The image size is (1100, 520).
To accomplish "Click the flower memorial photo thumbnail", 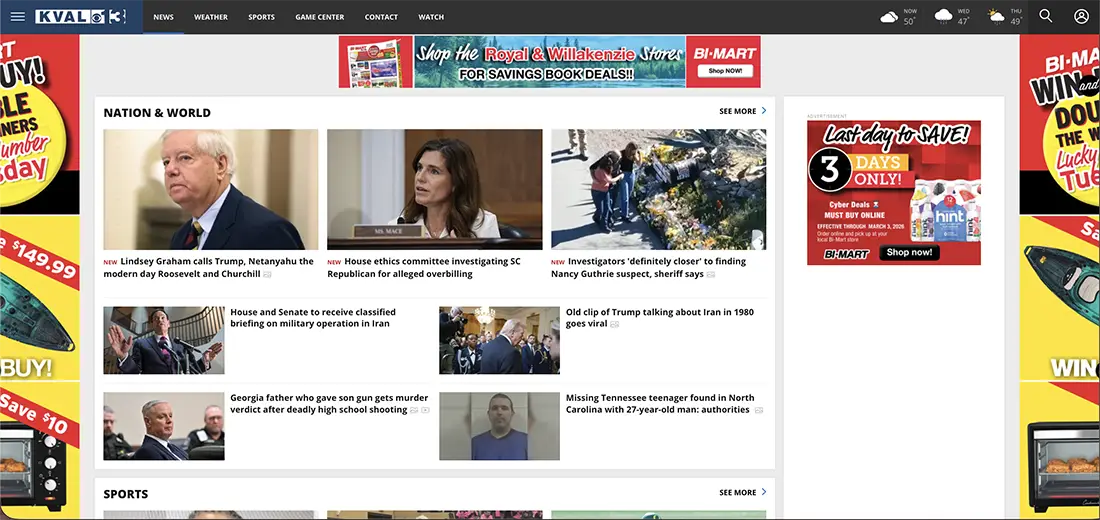I will tap(658, 189).
